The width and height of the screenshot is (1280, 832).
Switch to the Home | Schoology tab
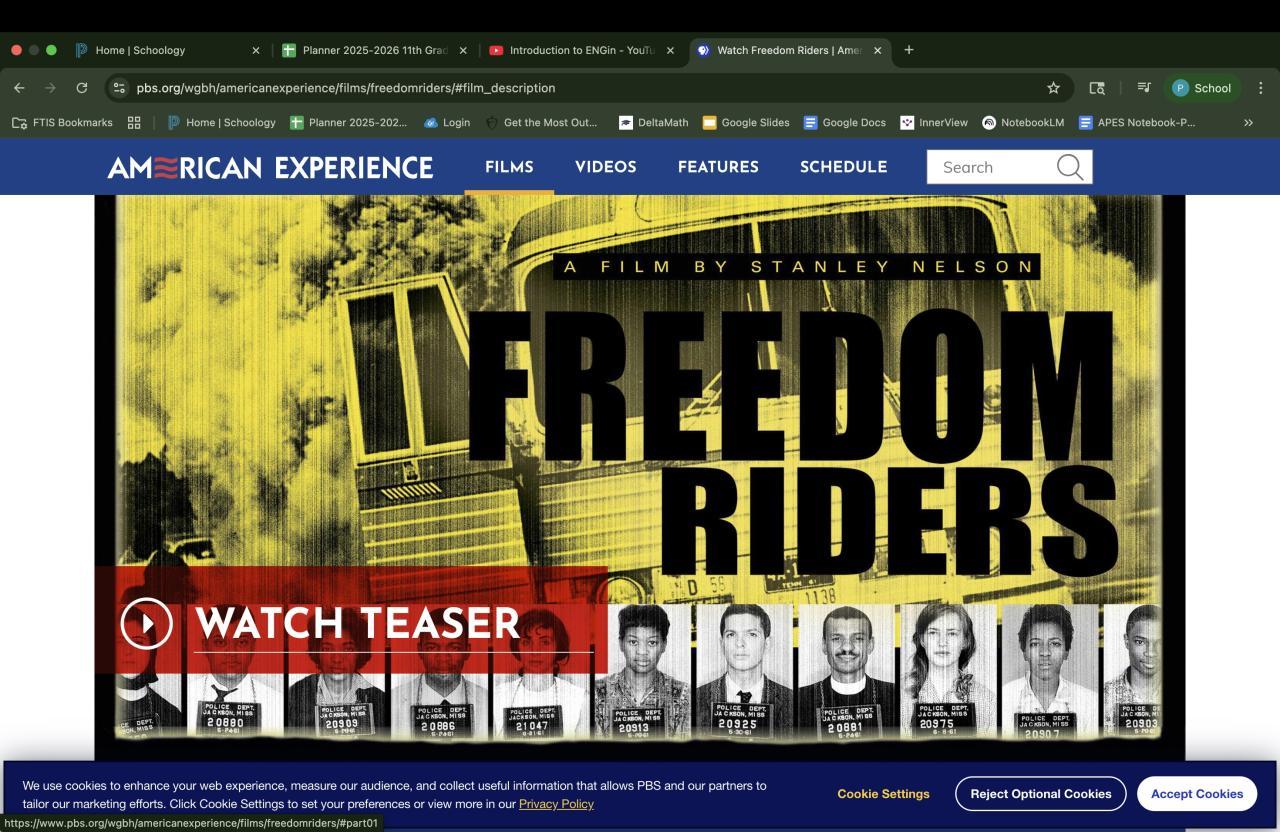(168, 50)
